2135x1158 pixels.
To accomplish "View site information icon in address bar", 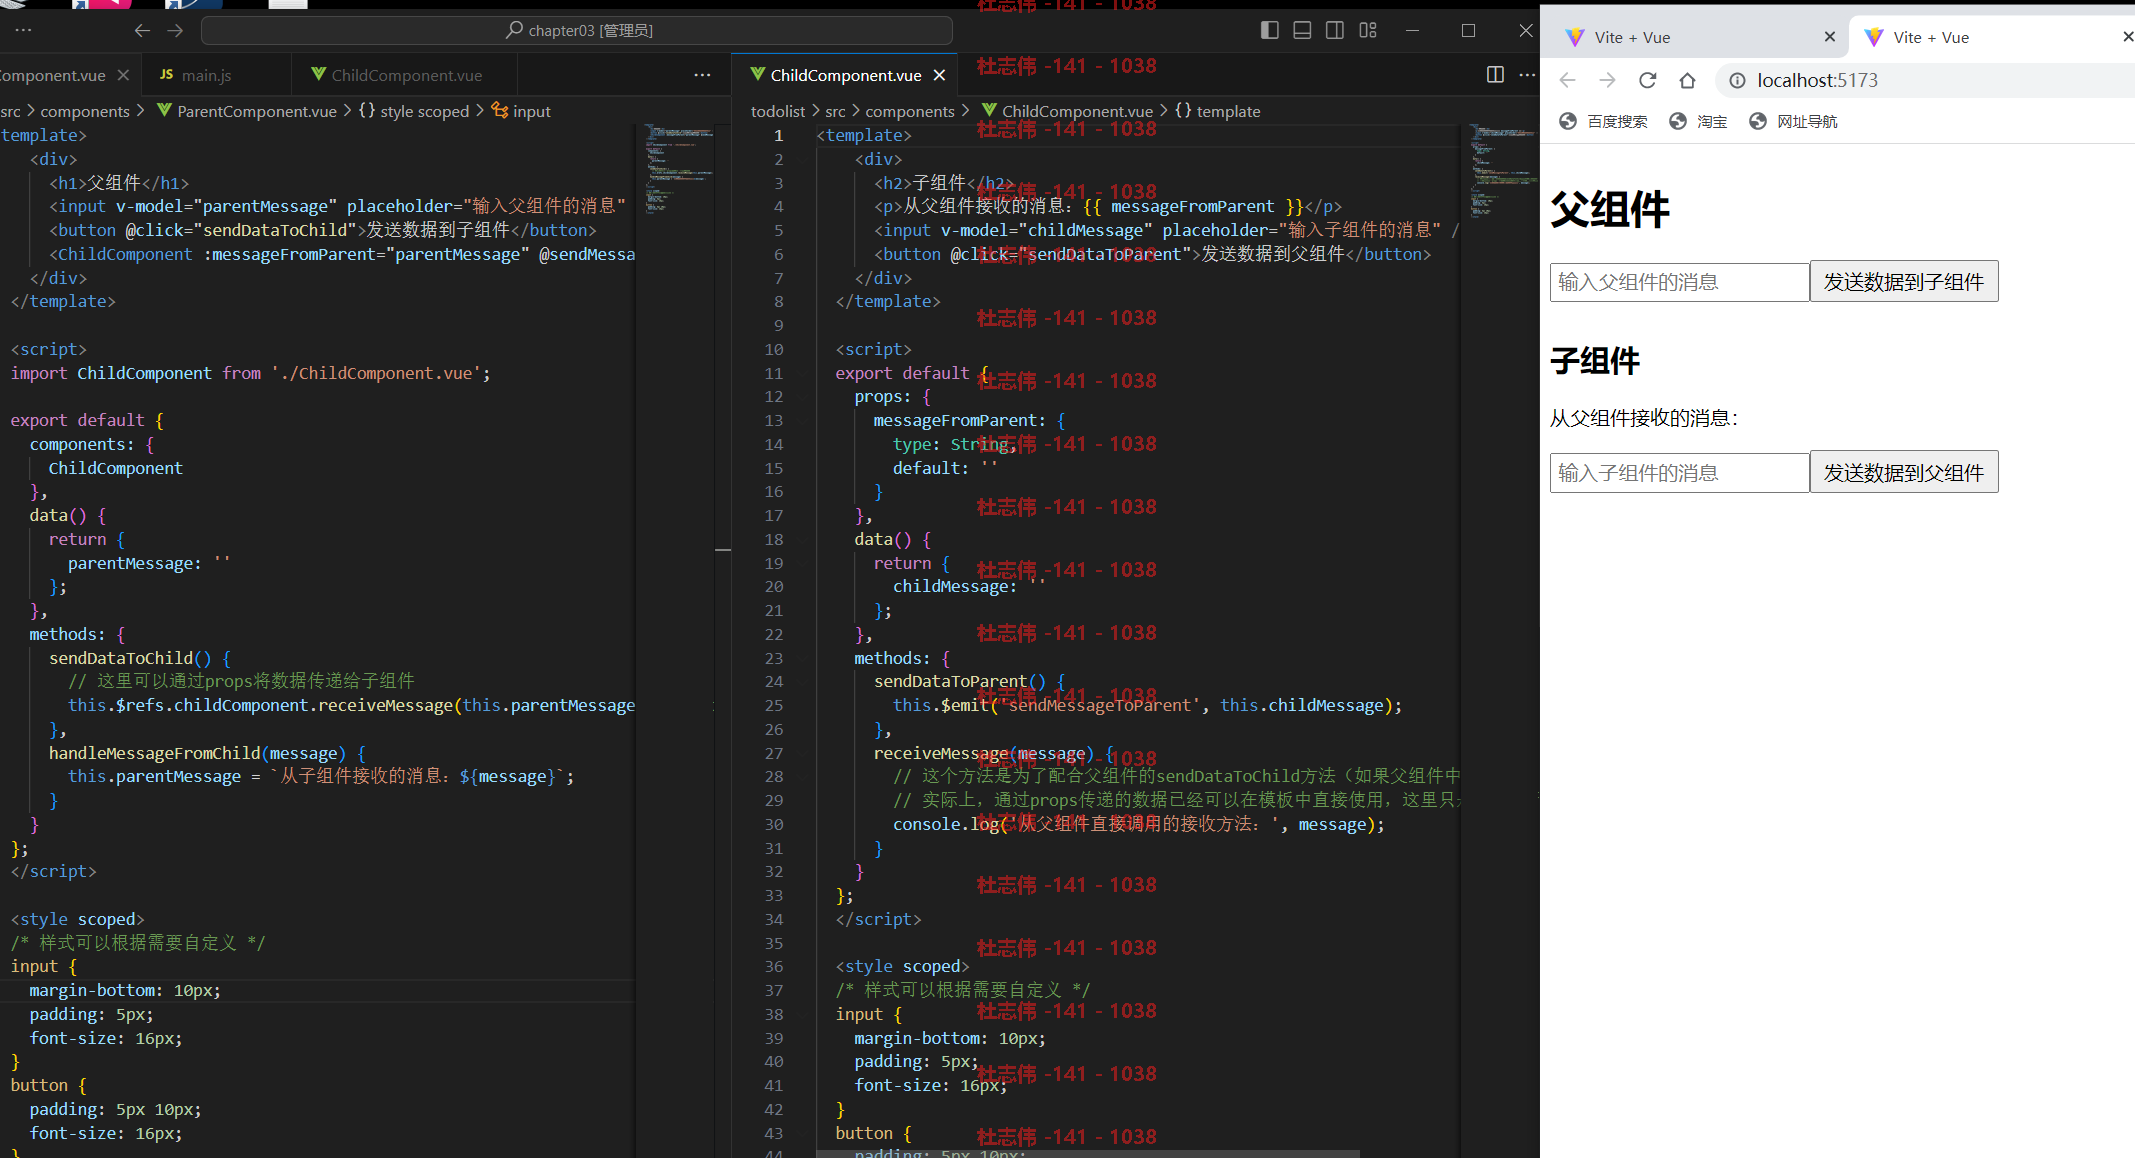I will [1738, 80].
